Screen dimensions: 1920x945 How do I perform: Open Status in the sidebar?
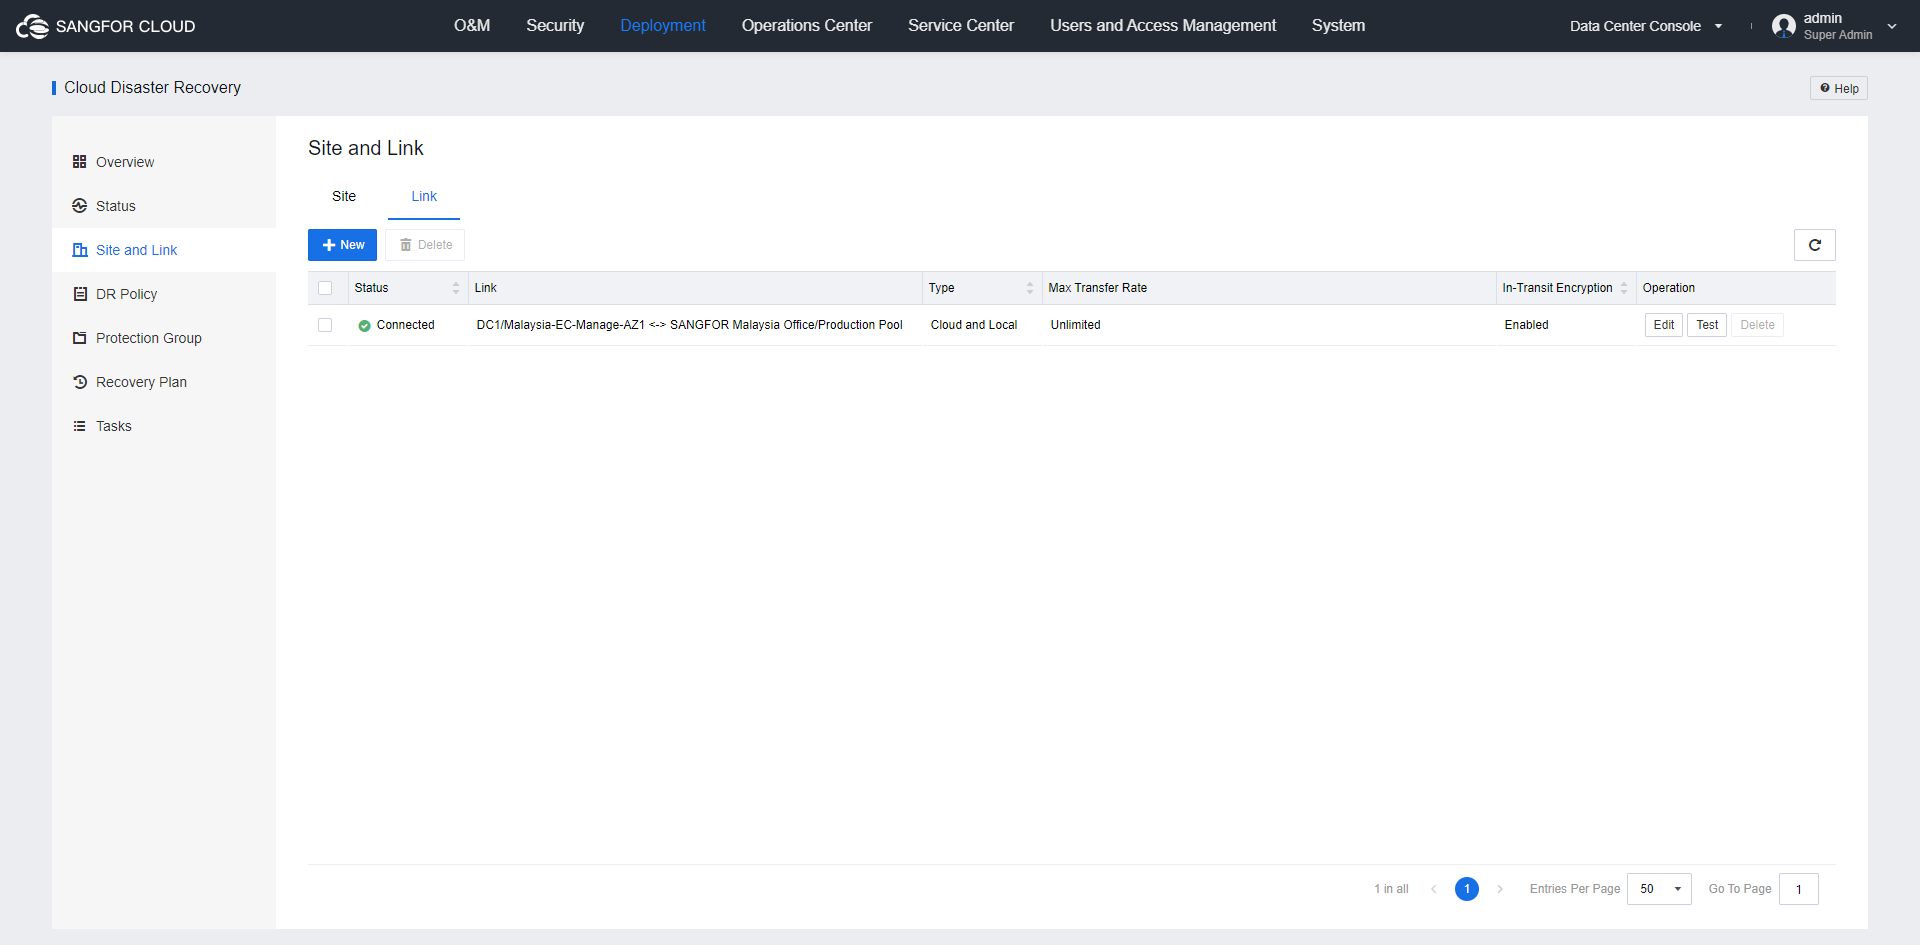coord(164,206)
